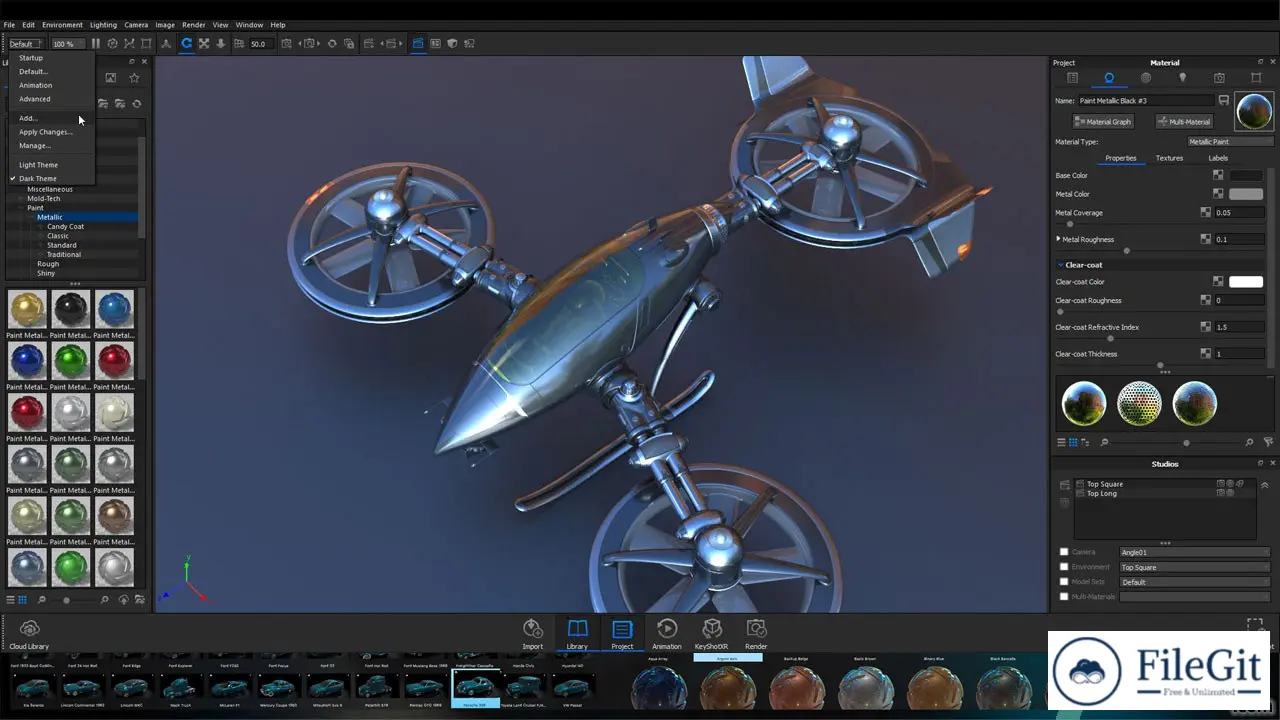Open the 100 % resolution dropdown
The image size is (1280, 720).
coord(69,44)
